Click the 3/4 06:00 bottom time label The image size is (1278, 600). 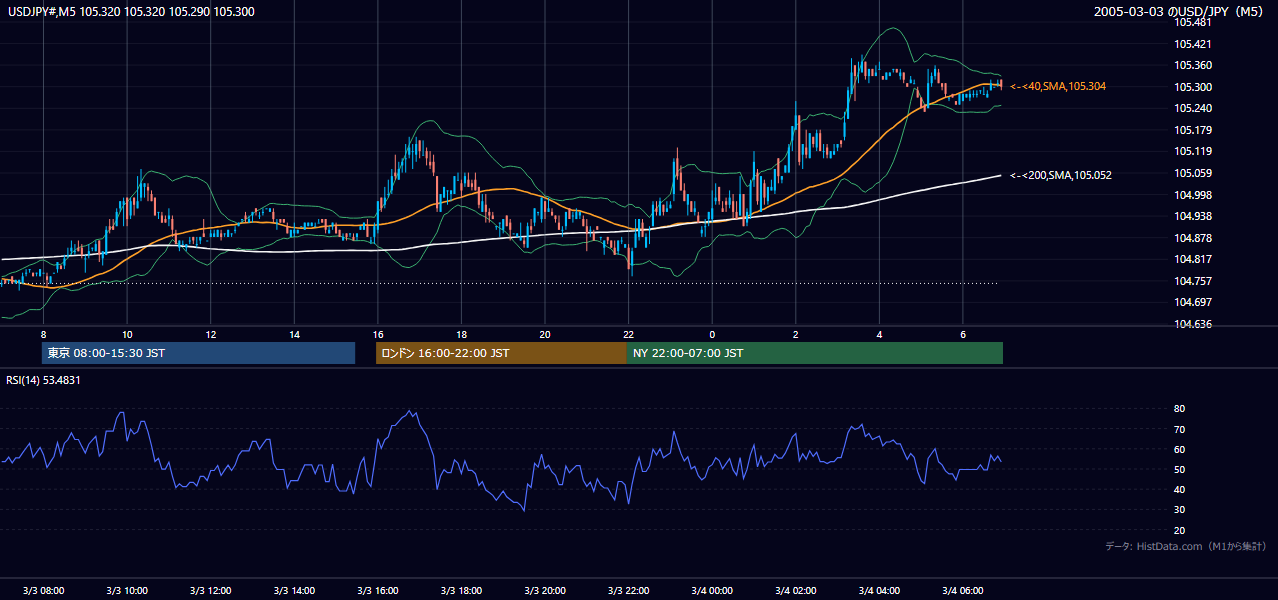[962, 590]
